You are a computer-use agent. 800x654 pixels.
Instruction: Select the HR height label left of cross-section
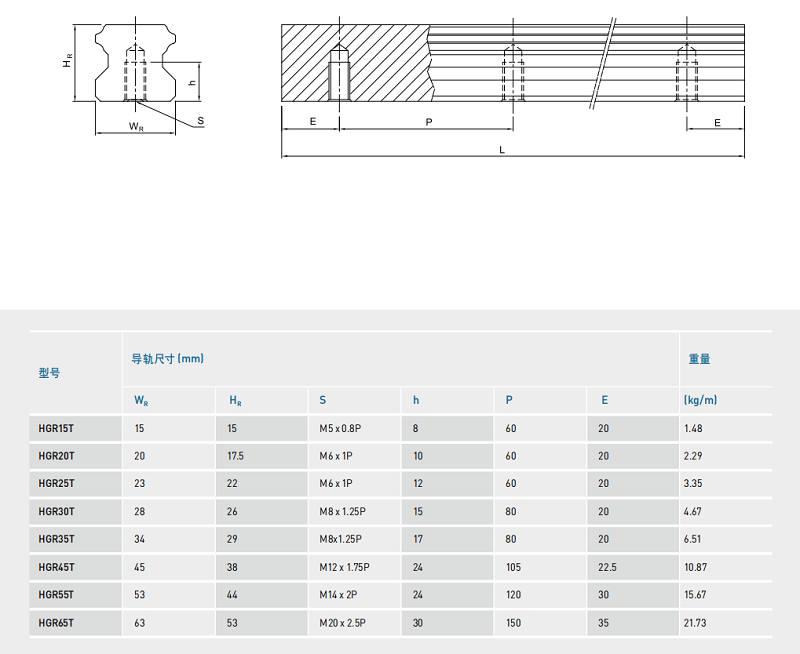coord(67,61)
